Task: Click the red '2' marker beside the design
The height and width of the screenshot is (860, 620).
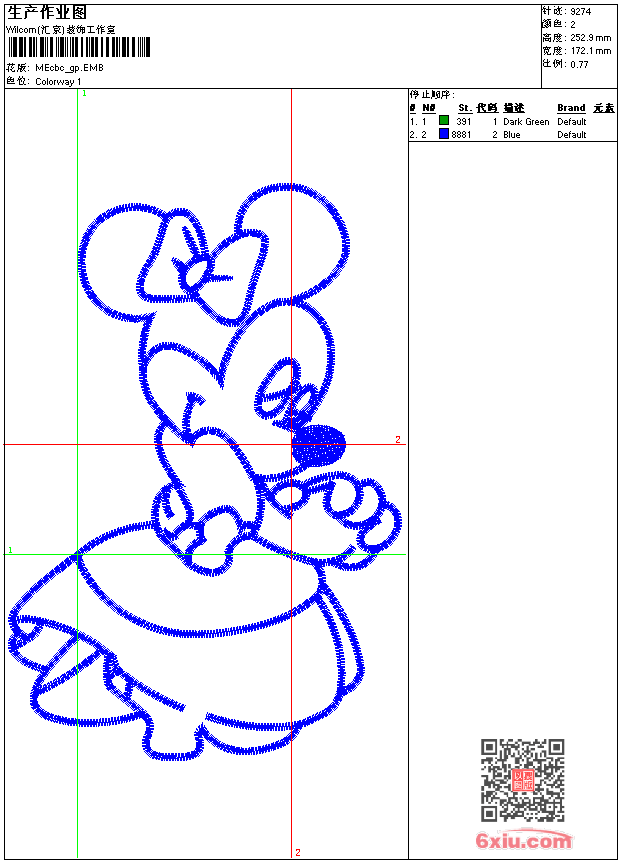Action: click(398, 439)
